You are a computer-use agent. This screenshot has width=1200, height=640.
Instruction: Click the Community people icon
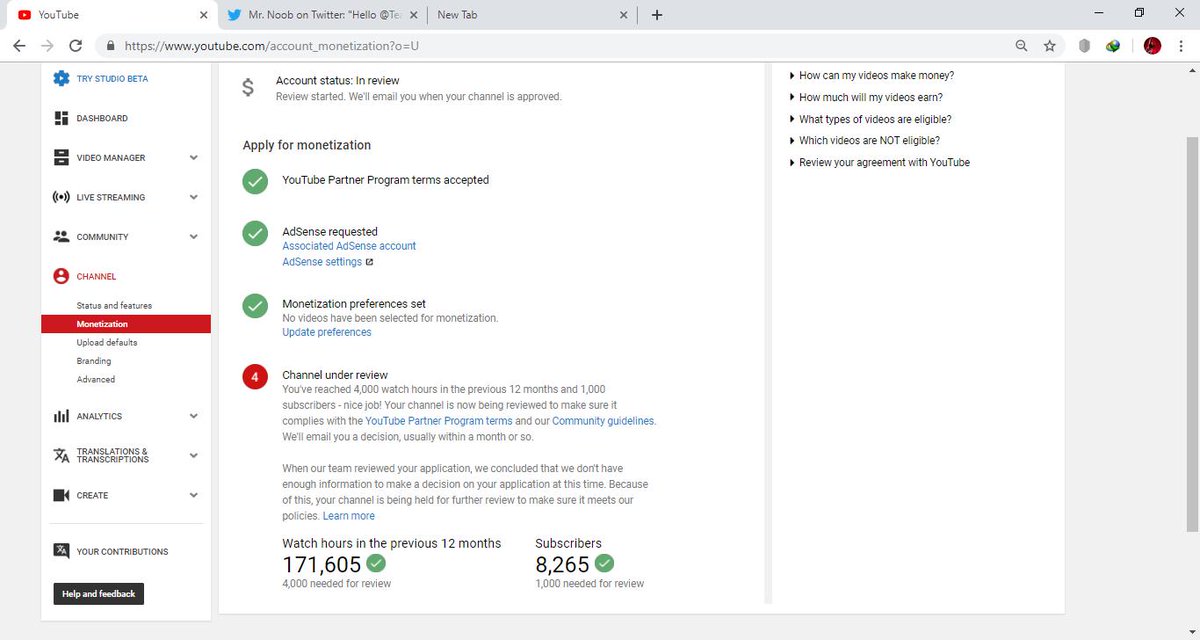61,237
